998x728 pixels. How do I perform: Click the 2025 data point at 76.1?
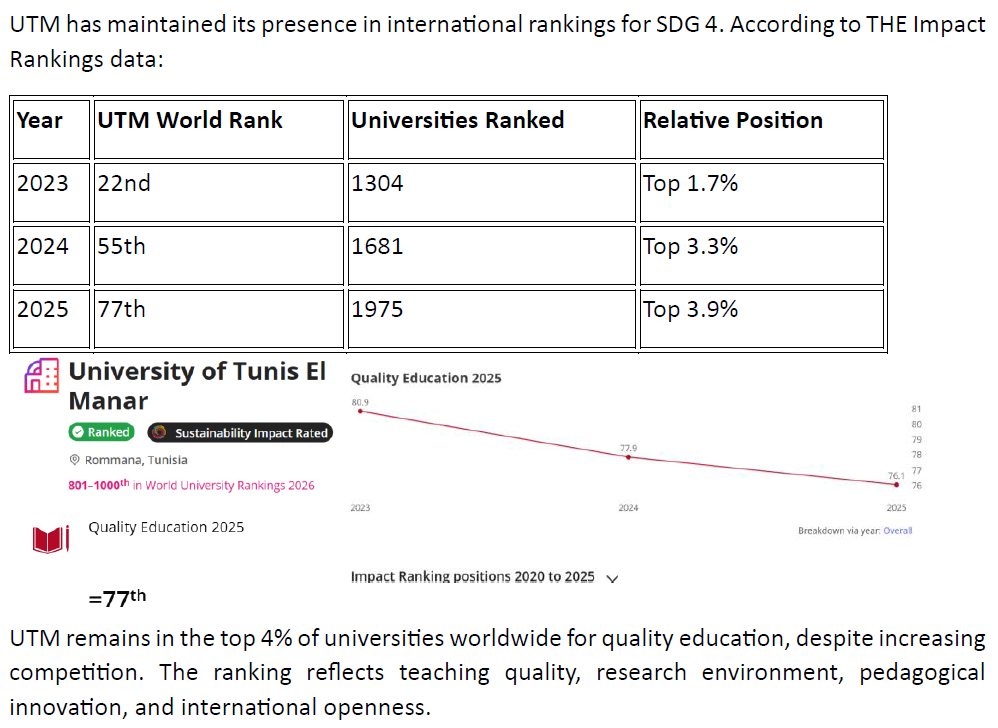coord(896,484)
